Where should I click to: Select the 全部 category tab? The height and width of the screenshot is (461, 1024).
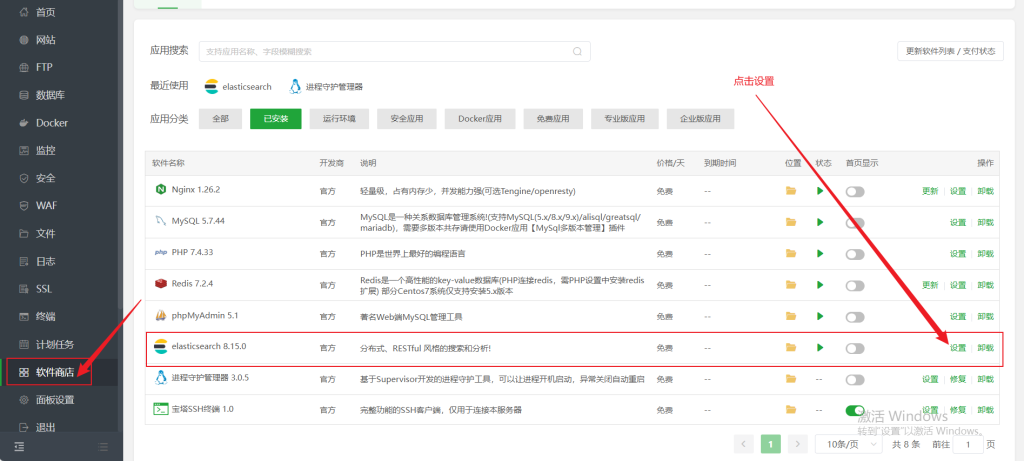click(221, 119)
